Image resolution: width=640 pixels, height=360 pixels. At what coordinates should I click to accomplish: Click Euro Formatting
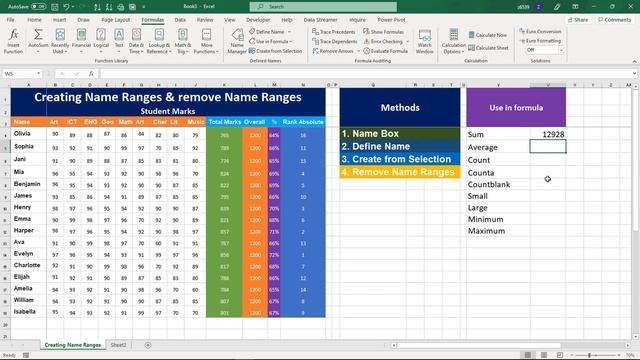540,41
